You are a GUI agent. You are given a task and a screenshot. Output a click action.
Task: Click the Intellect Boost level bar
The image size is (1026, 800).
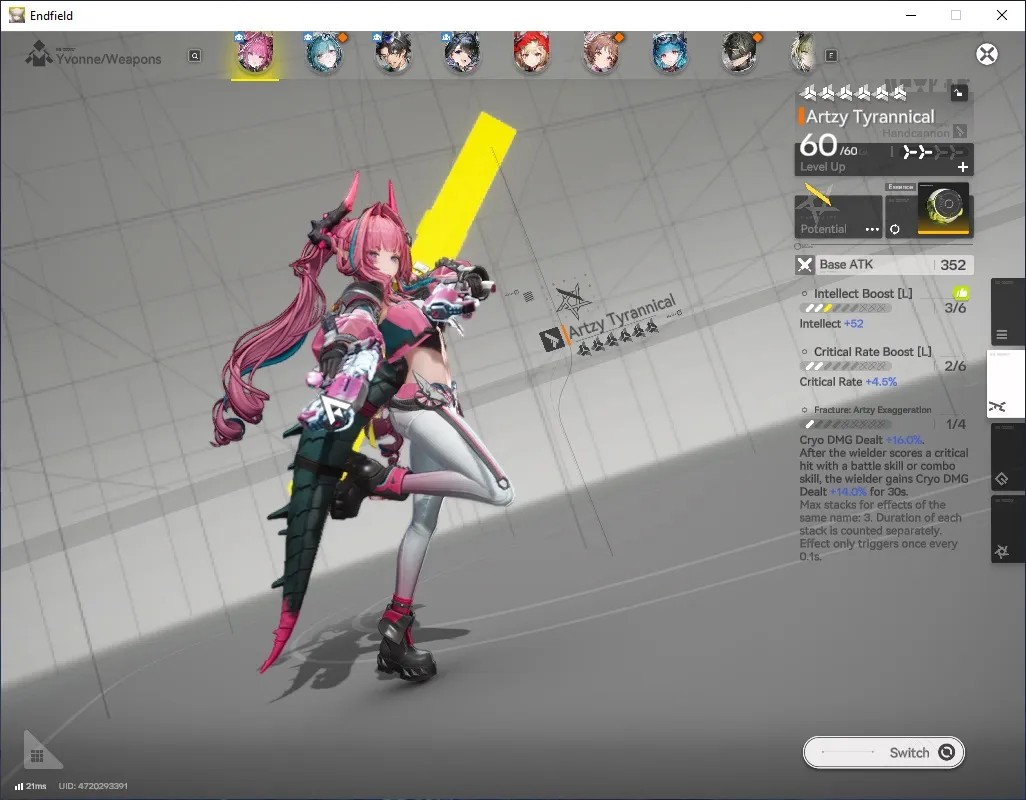(x=844, y=308)
